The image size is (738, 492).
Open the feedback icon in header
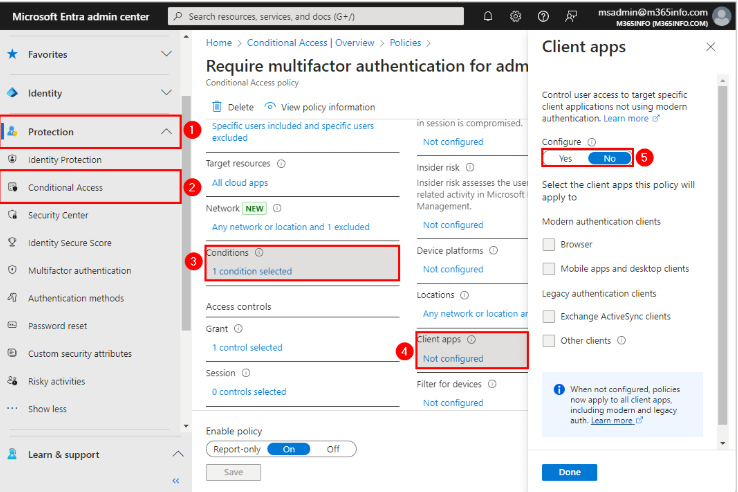pos(571,16)
